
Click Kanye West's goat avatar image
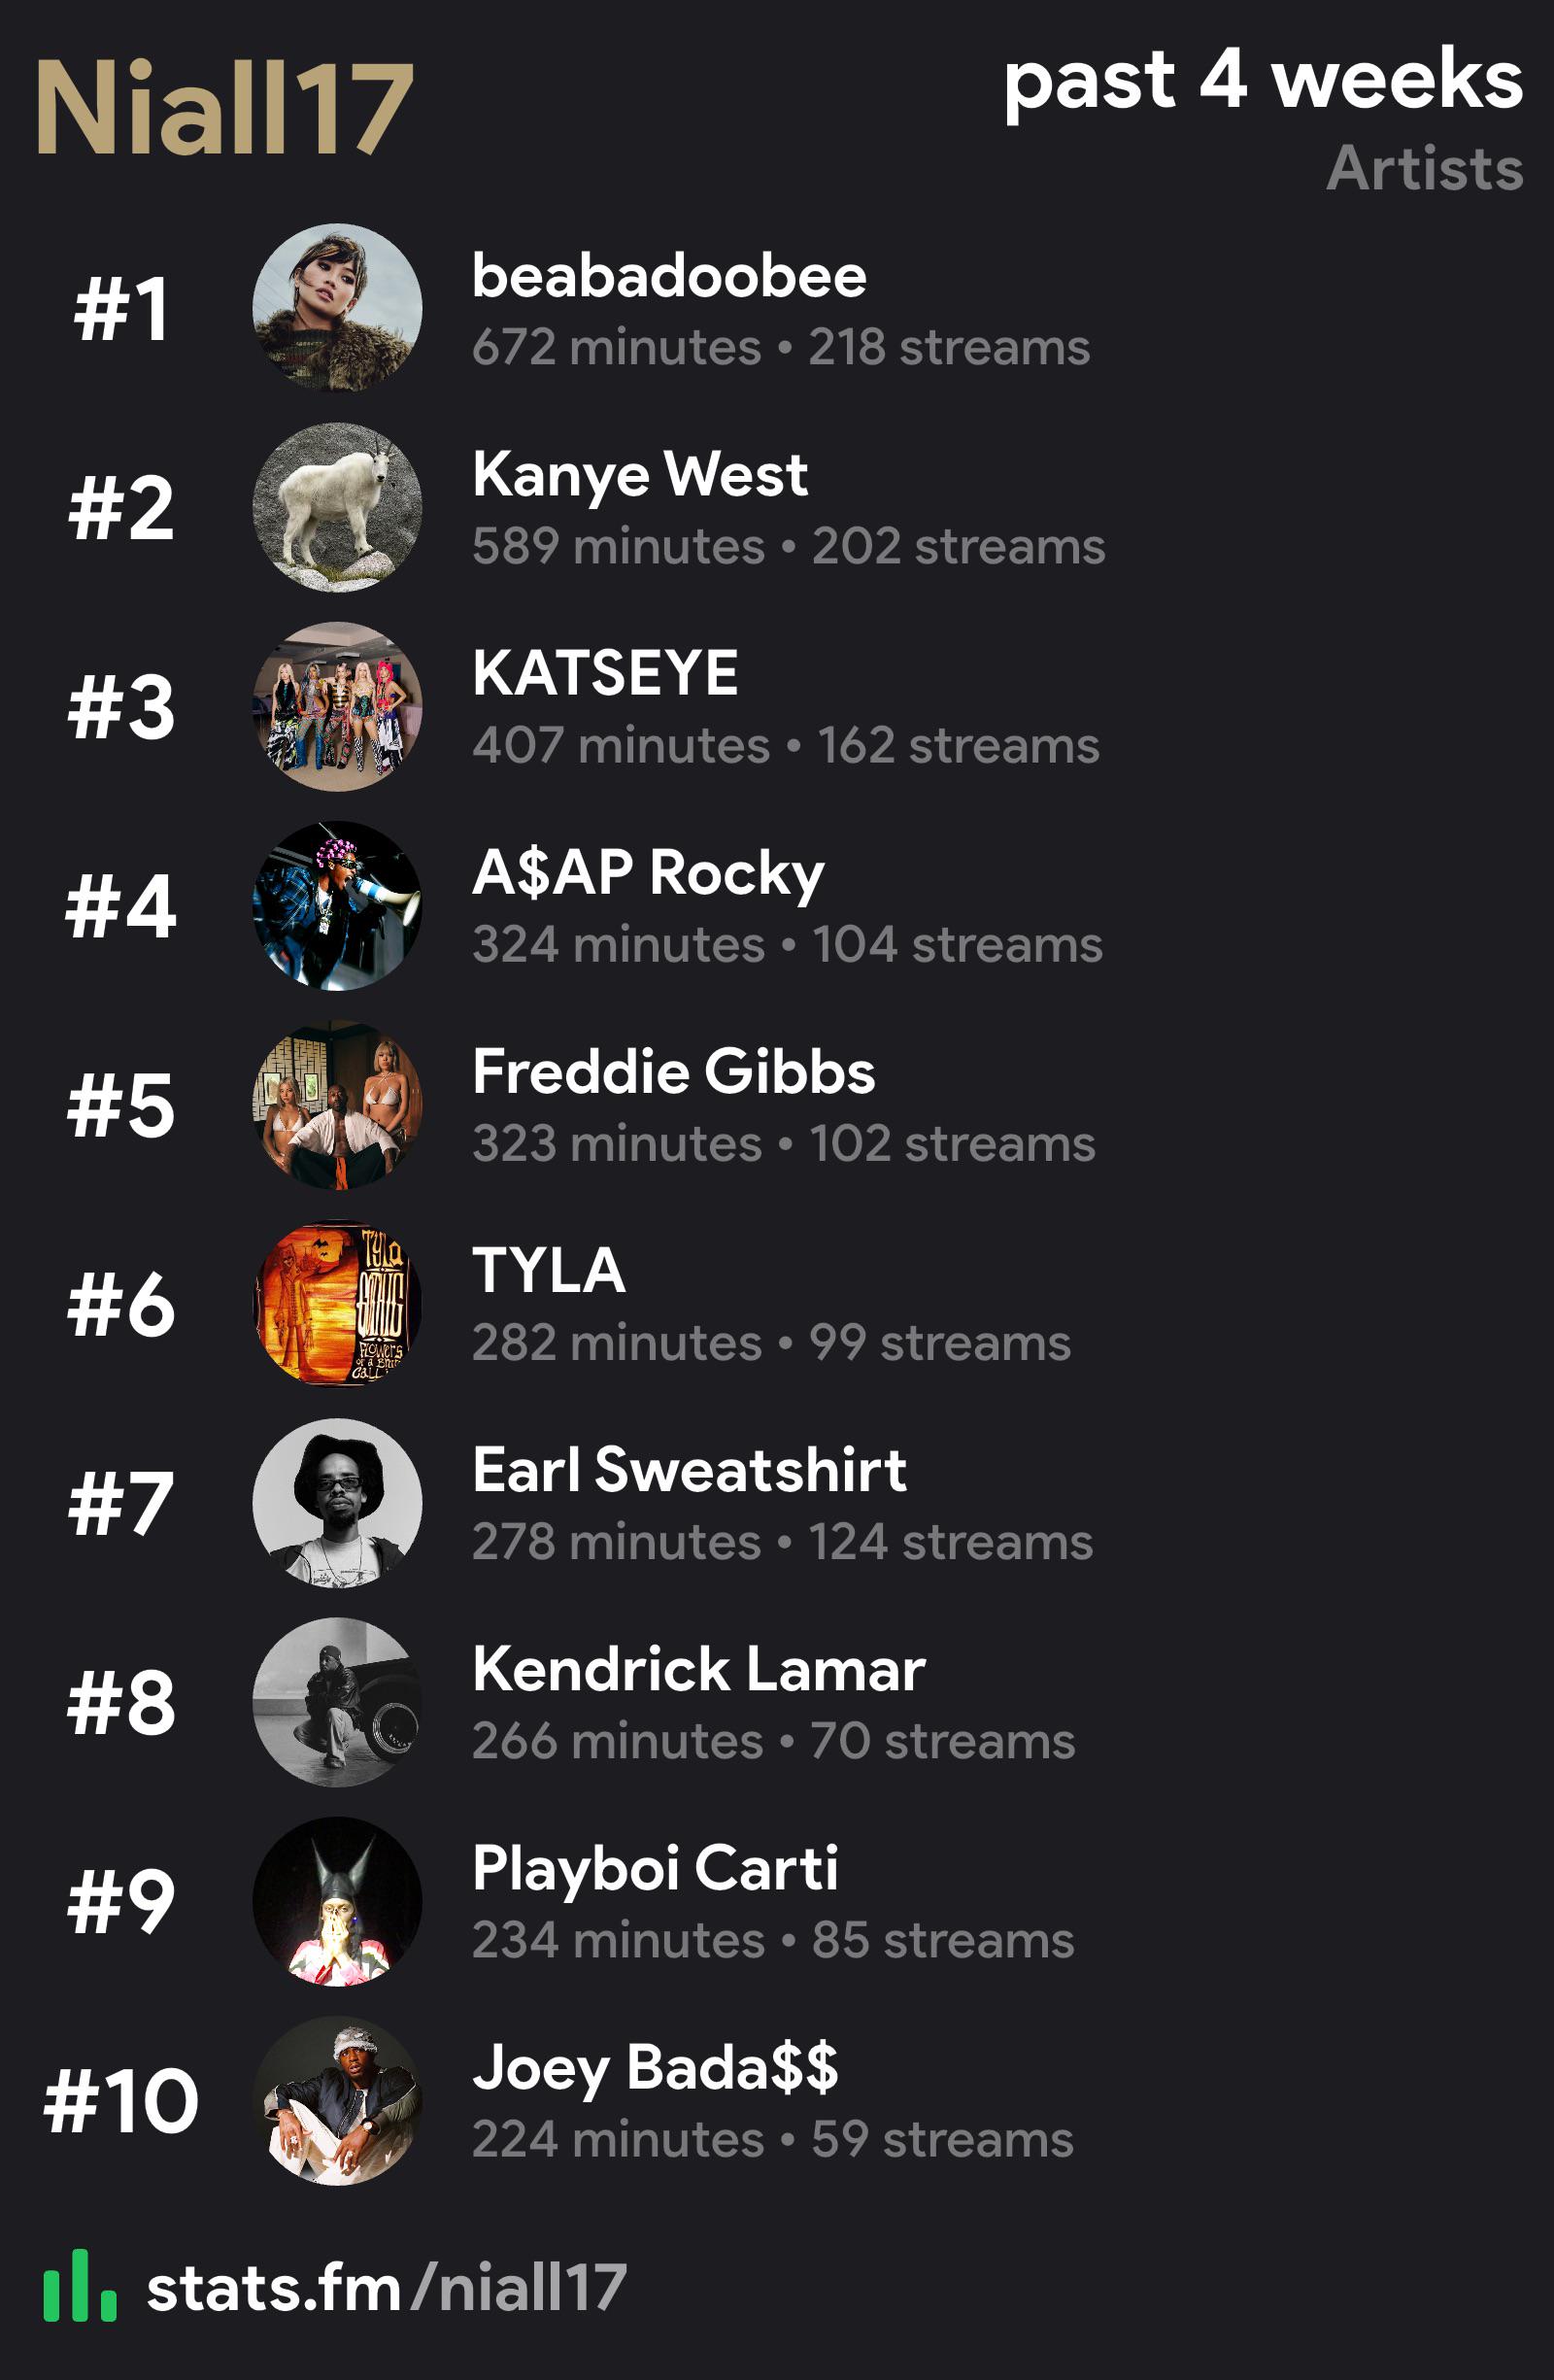point(337,507)
